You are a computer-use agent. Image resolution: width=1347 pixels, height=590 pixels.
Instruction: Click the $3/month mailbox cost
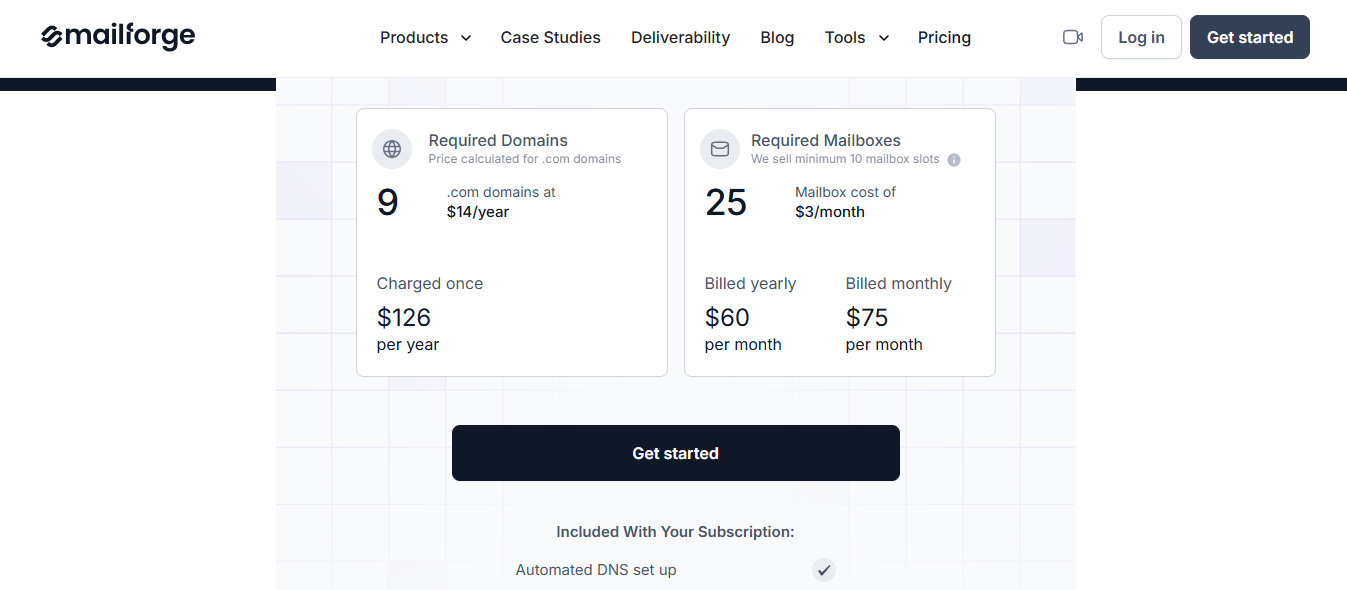point(830,212)
